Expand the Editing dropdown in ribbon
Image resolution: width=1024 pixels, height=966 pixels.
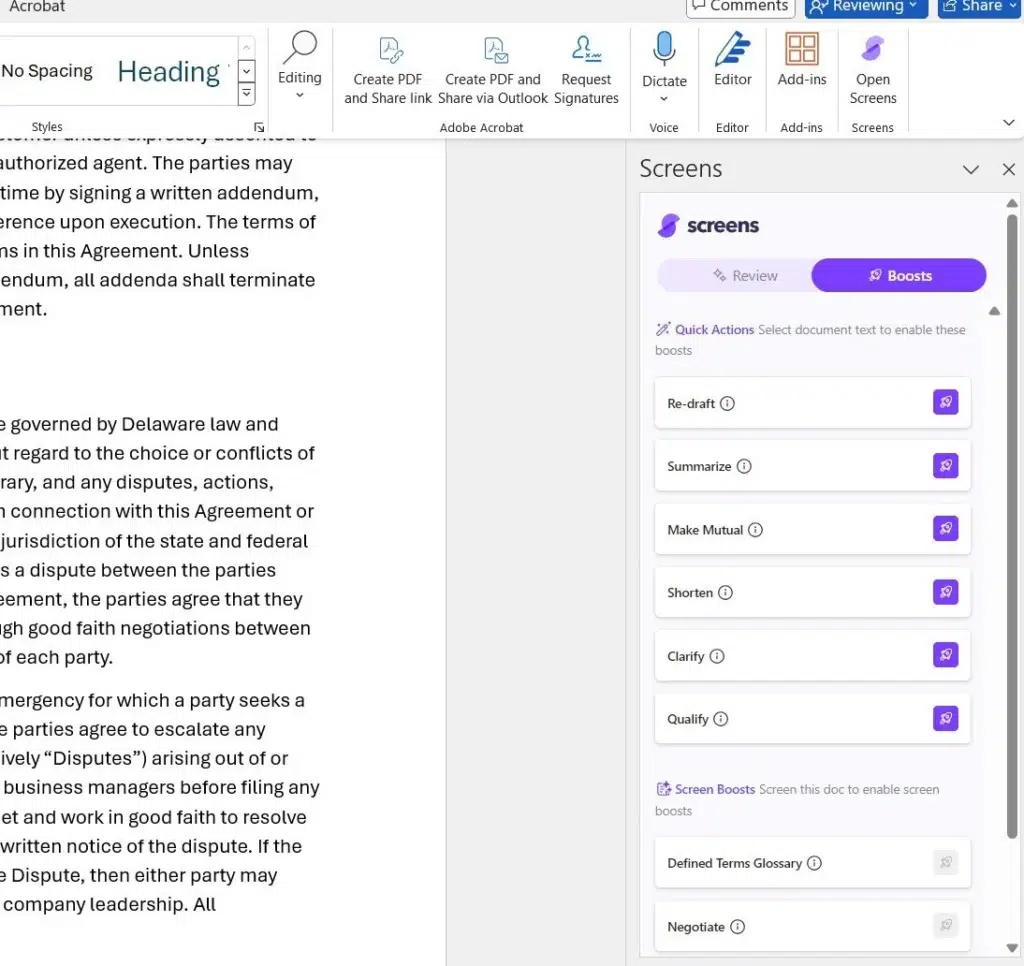299,96
